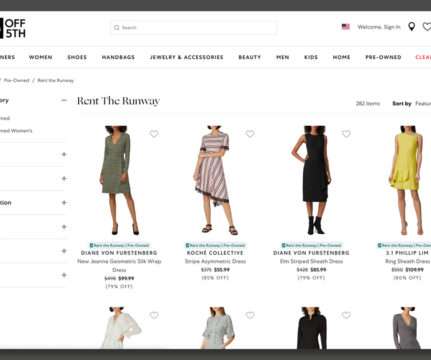Click the search magnifier icon
This screenshot has width=431, height=360.
click(x=116, y=28)
